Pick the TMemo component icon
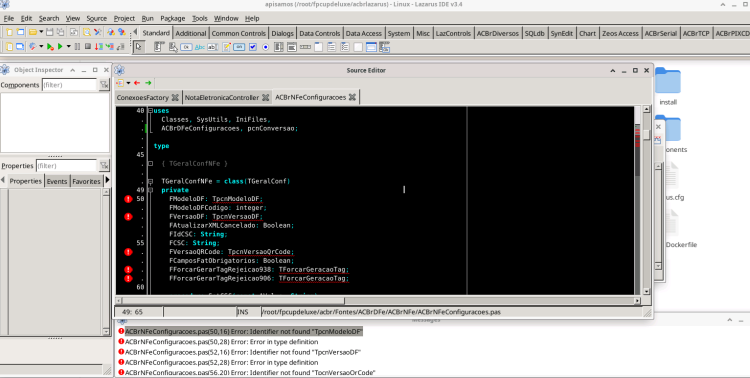Screen dimensions: 750x378 pyautogui.click(x=226, y=47)
